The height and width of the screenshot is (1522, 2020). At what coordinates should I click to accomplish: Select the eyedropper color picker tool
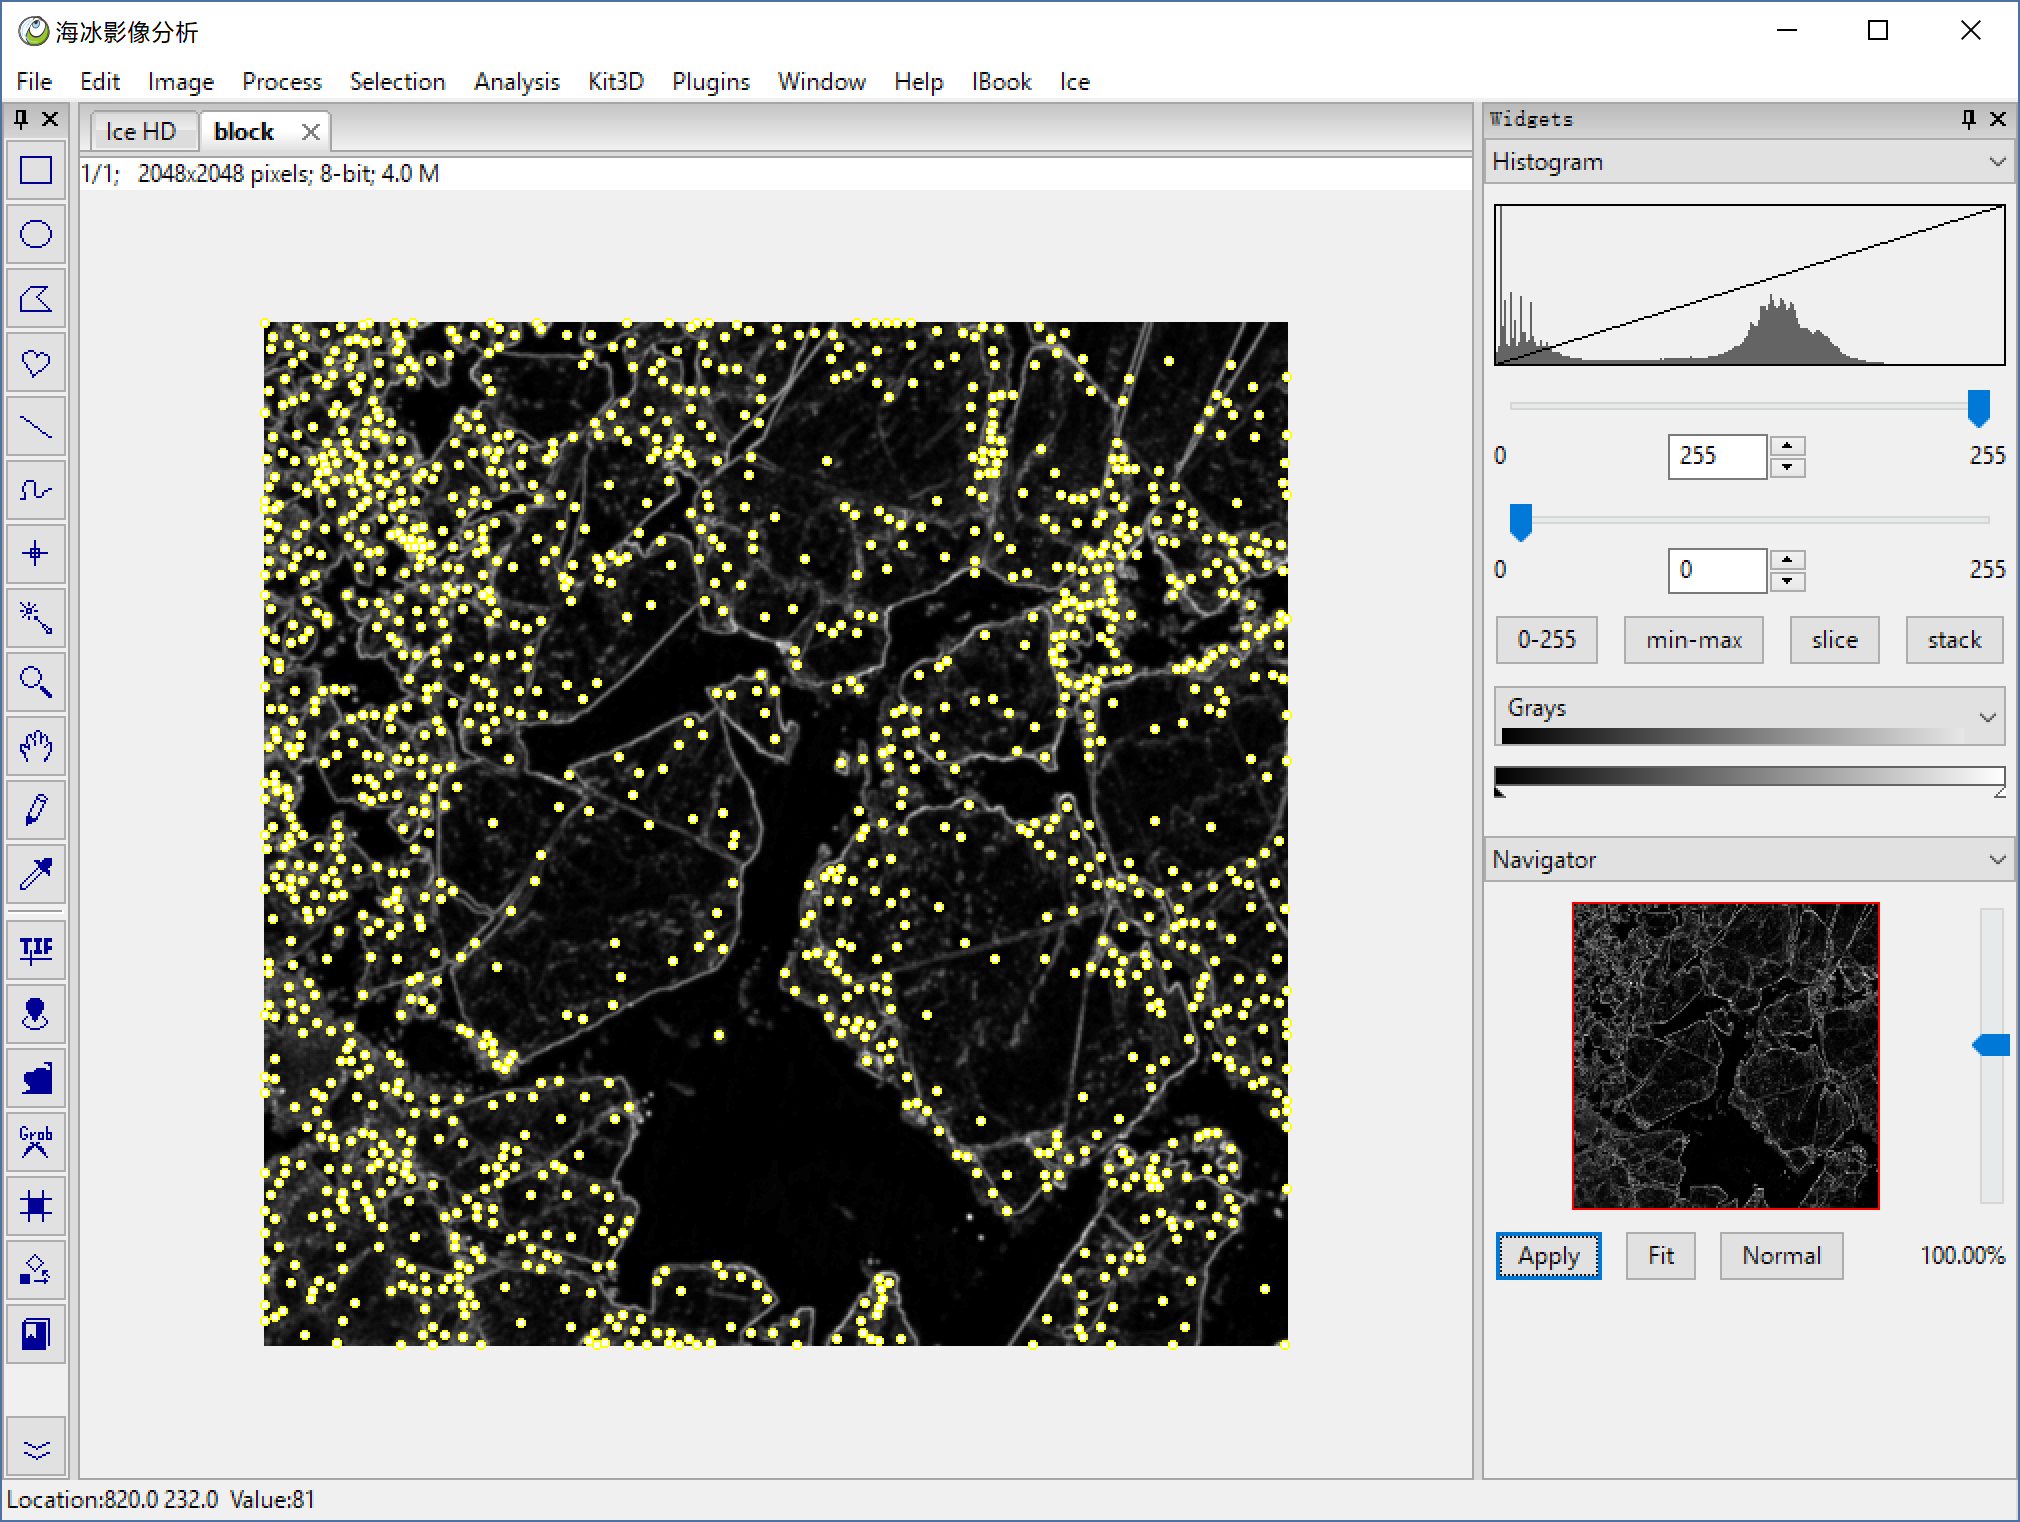[x=36, y=874]
